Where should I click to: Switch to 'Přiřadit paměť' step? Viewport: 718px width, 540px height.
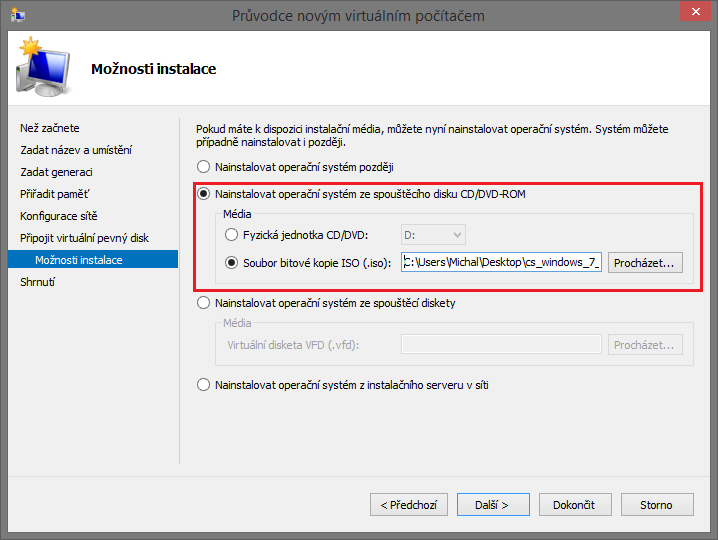click(x=55, y=194)
